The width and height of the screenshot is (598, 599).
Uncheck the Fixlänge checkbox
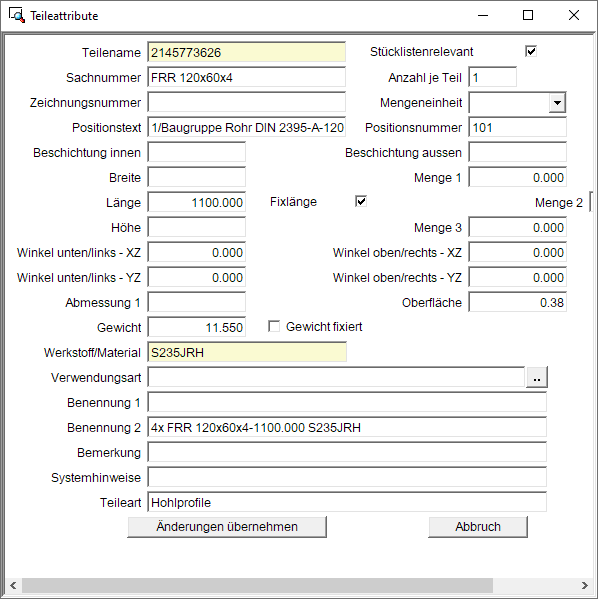pyautogui.click(x=361, y=201)
